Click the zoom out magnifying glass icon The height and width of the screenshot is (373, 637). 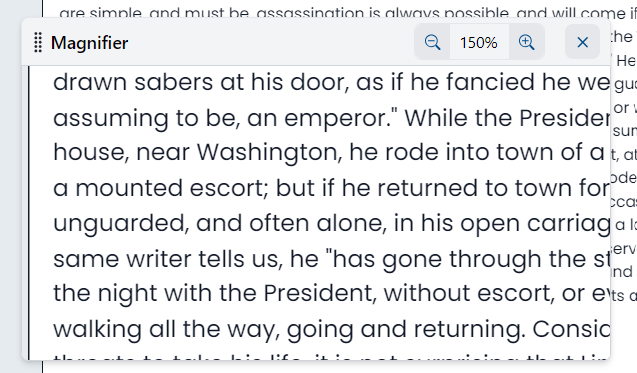coord(432,42)
